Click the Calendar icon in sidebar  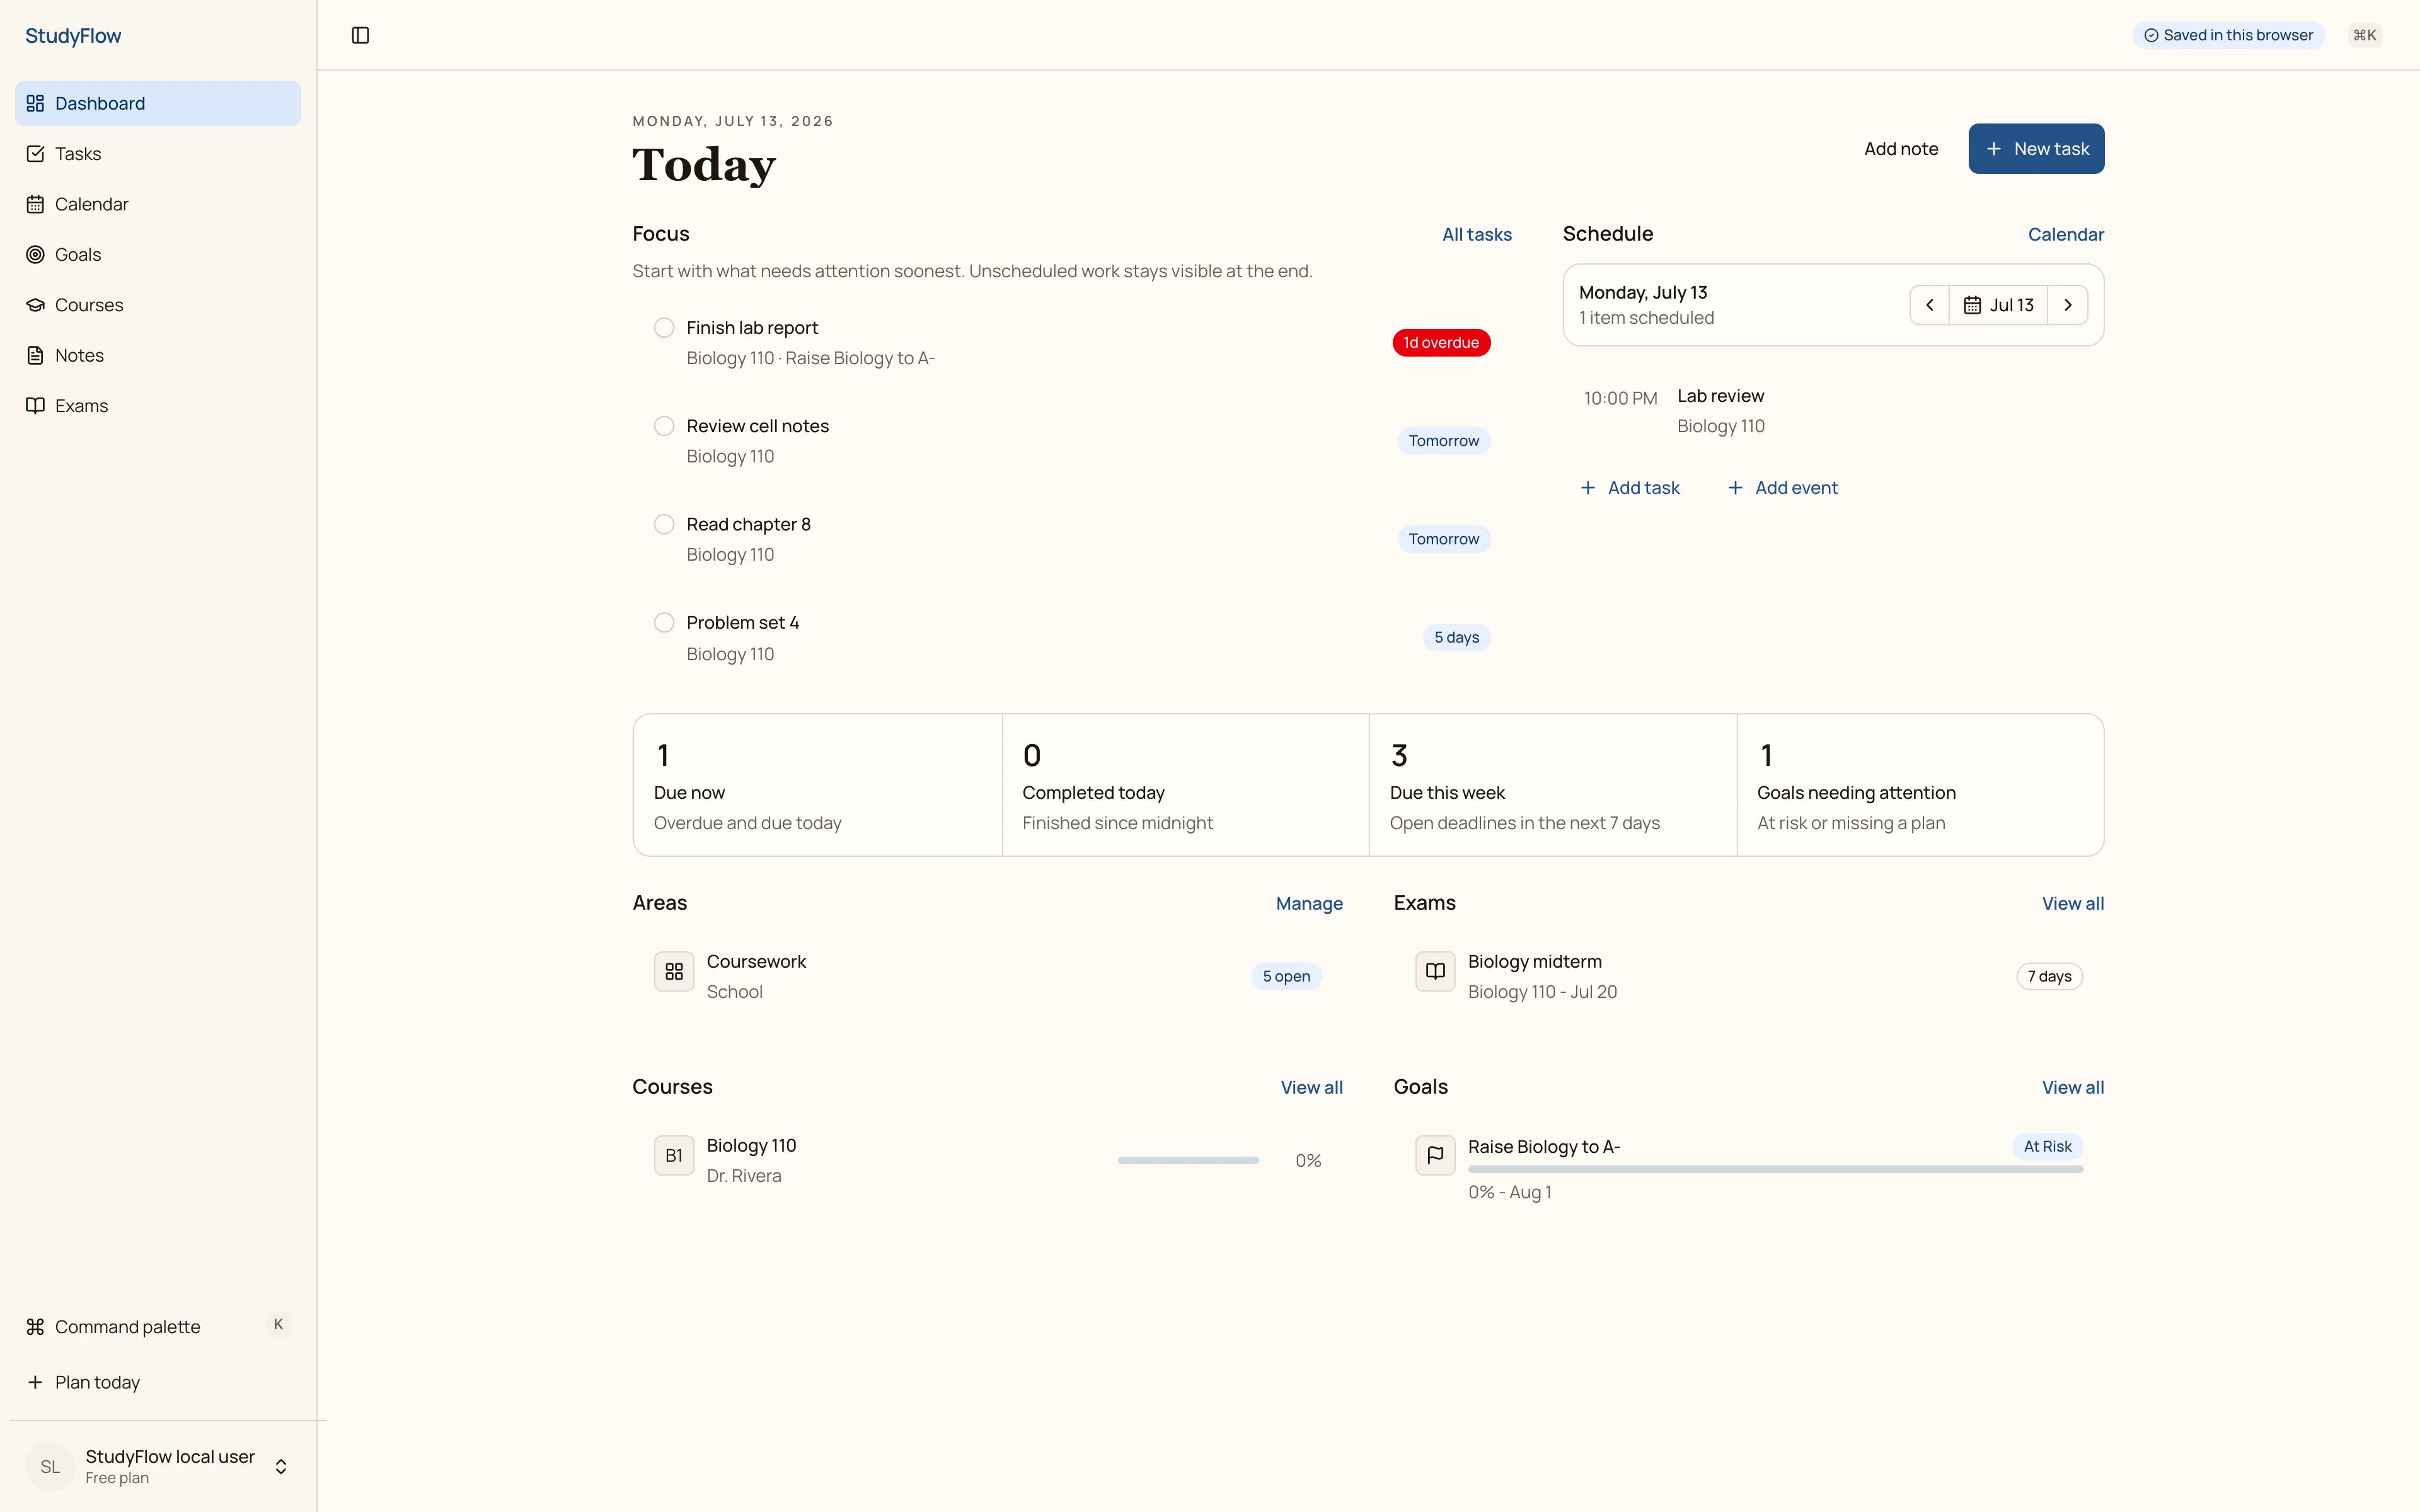pos(35,204)
